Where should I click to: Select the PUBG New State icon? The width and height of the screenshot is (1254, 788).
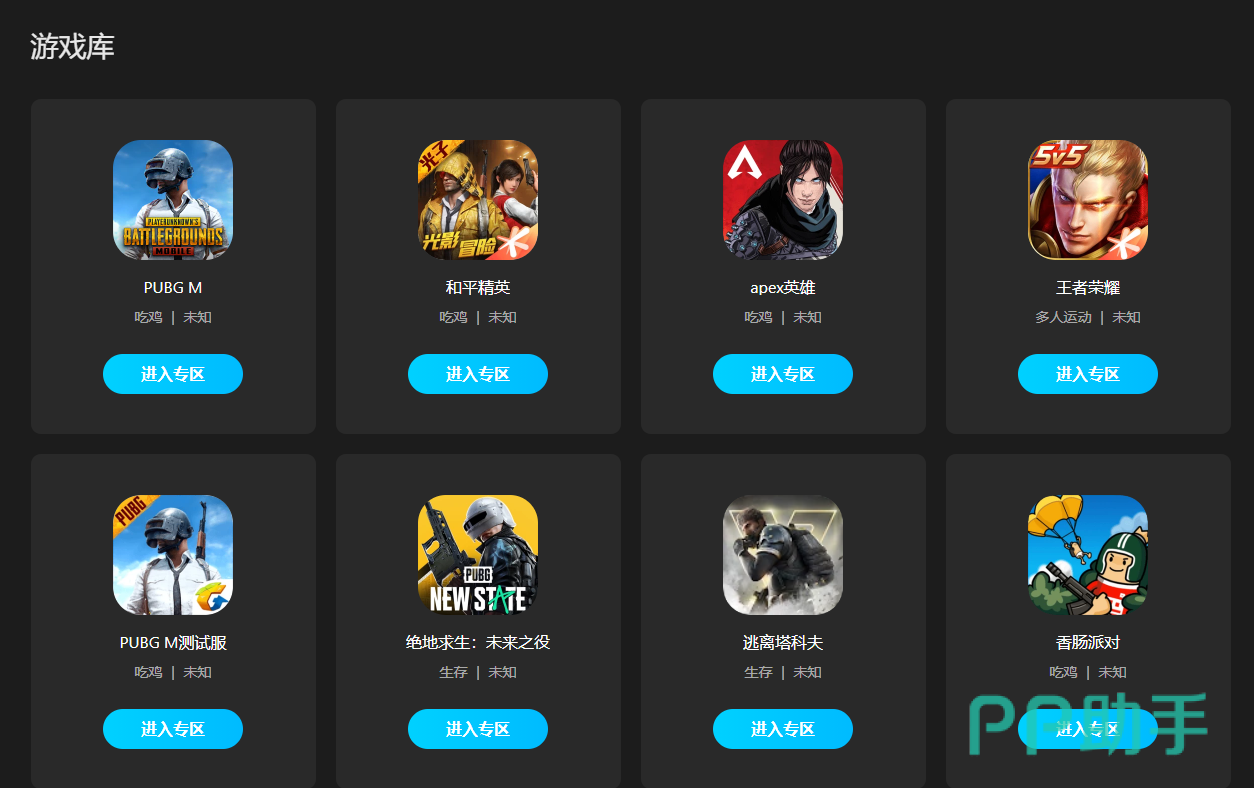coord(478,555)
